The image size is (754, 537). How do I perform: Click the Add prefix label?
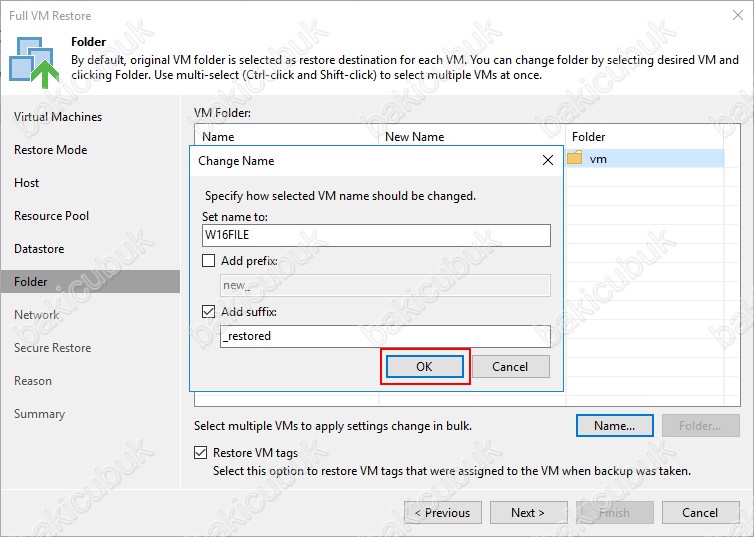point(250,261)
